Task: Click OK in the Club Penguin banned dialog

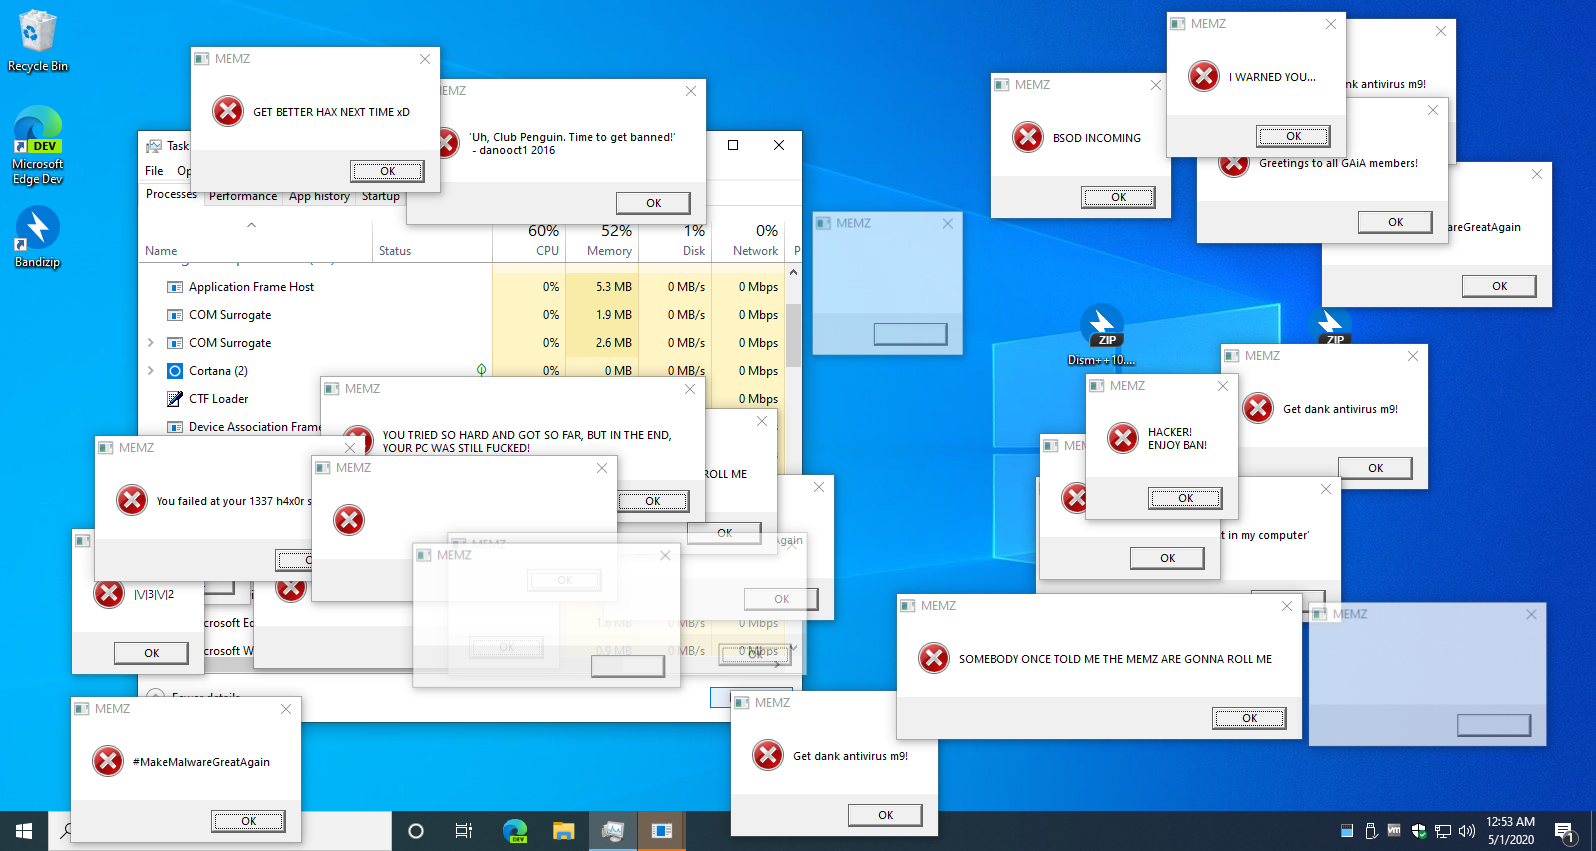Action: pos(653,203)
